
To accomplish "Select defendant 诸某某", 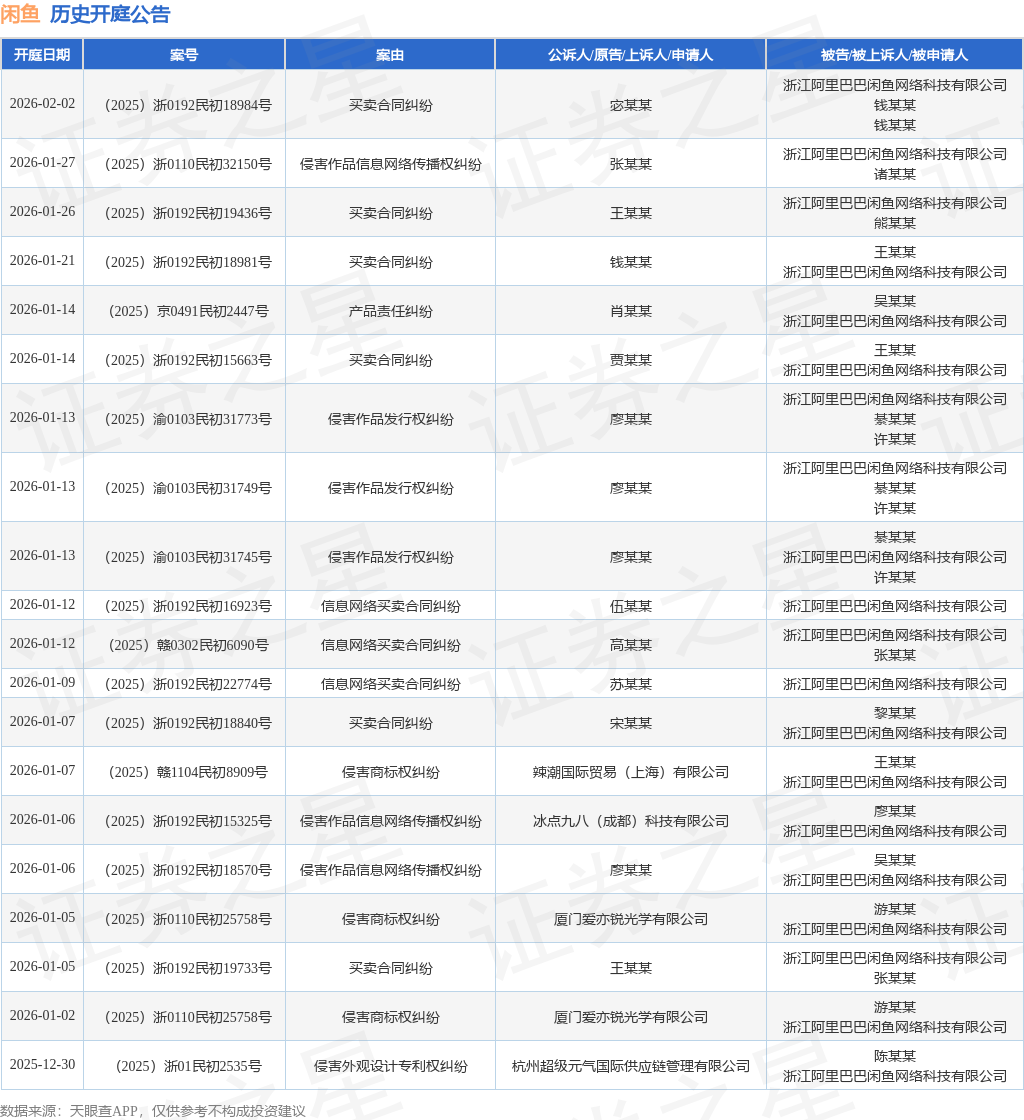I will (894, 174).
